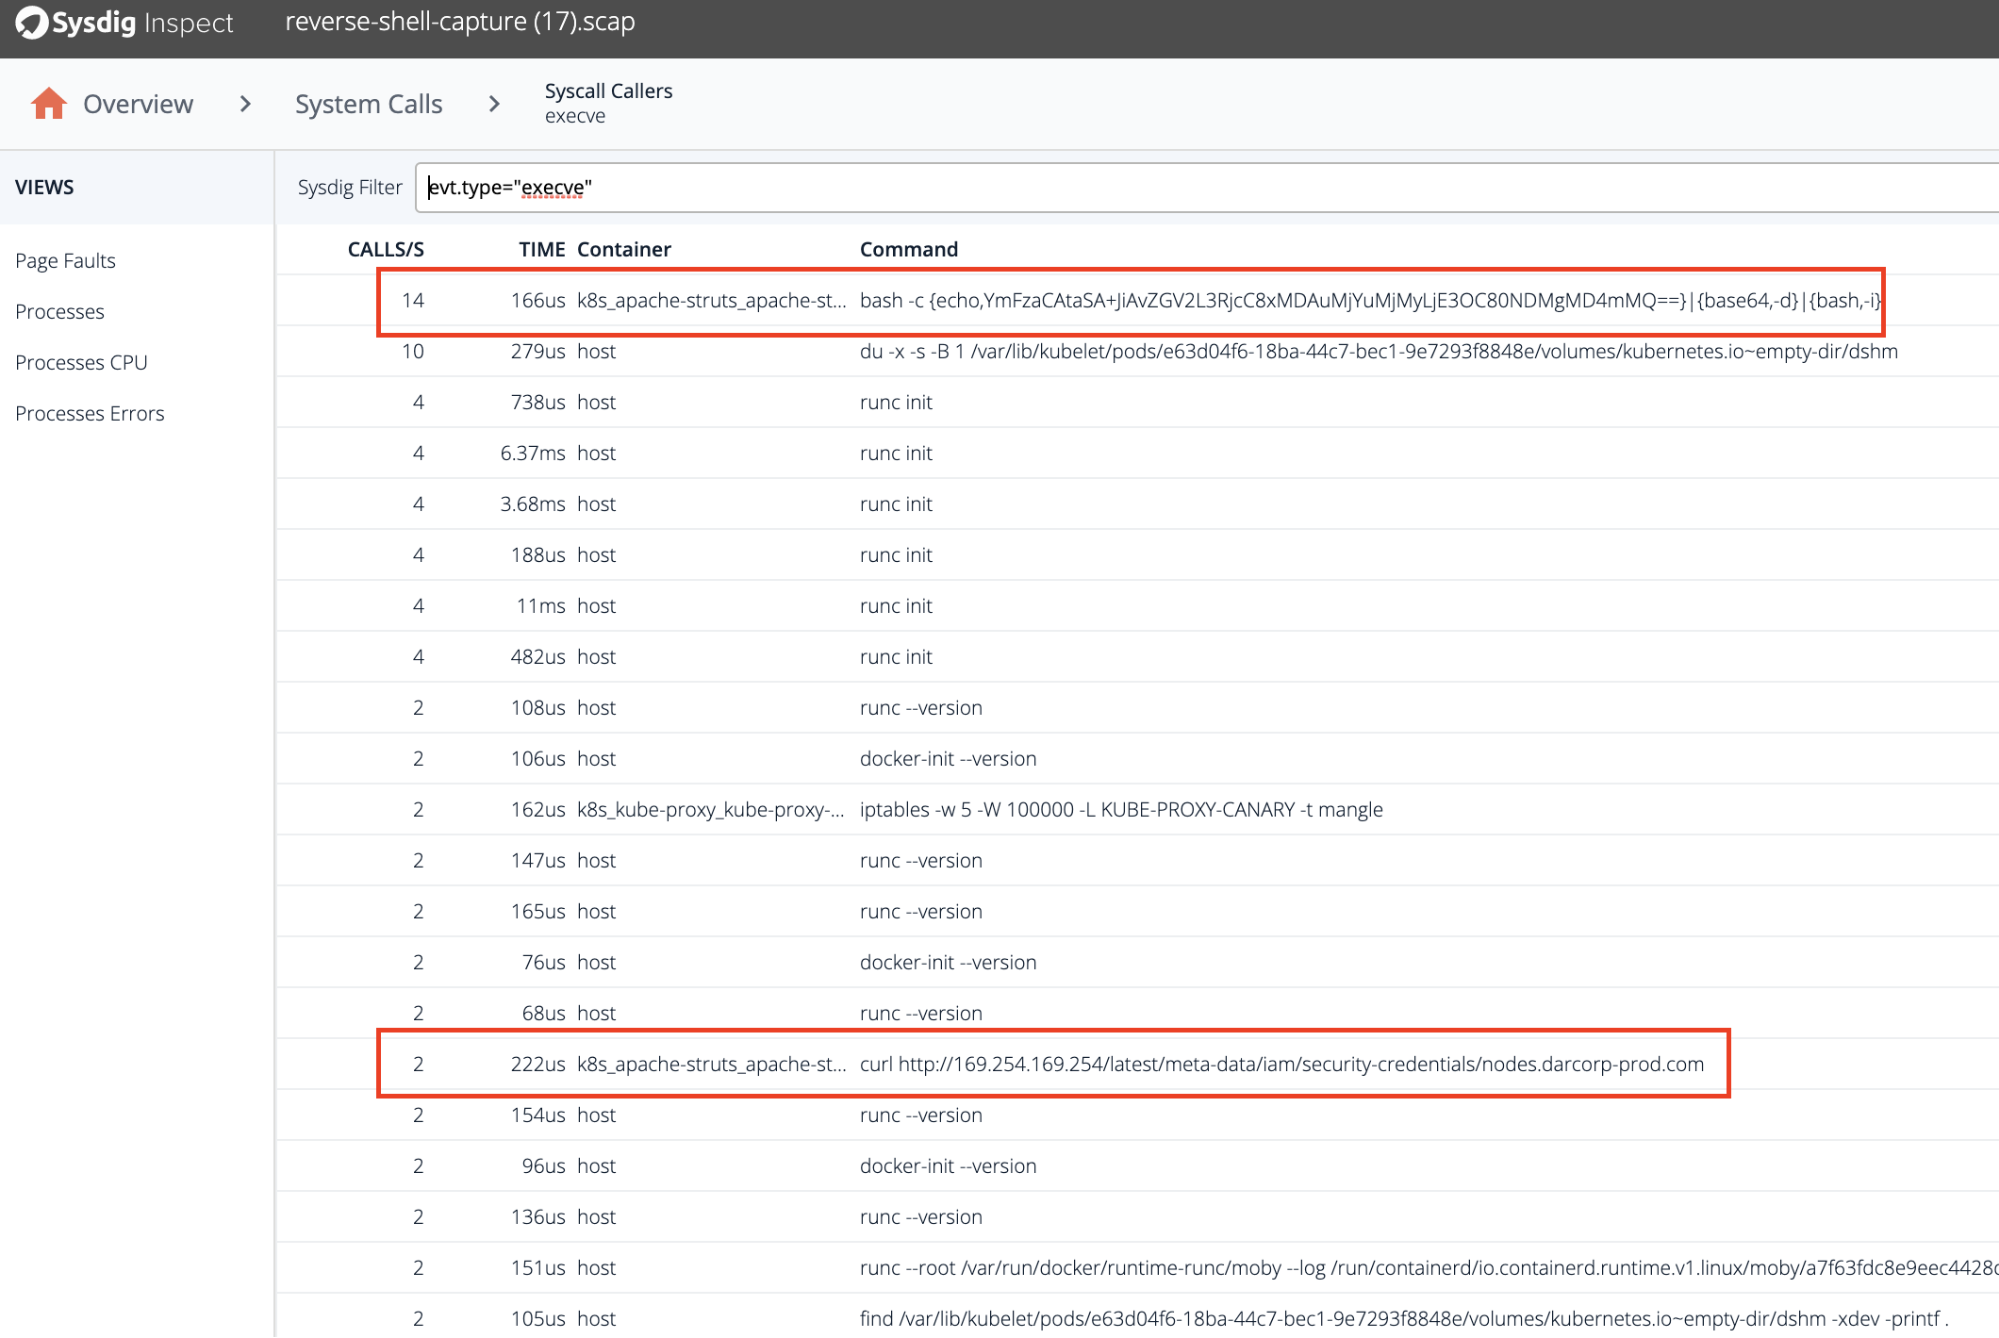Viewport: 1999px width, 1338px height.
Task: Open the Processes Errors view
Action: click(x=89, y=414)
